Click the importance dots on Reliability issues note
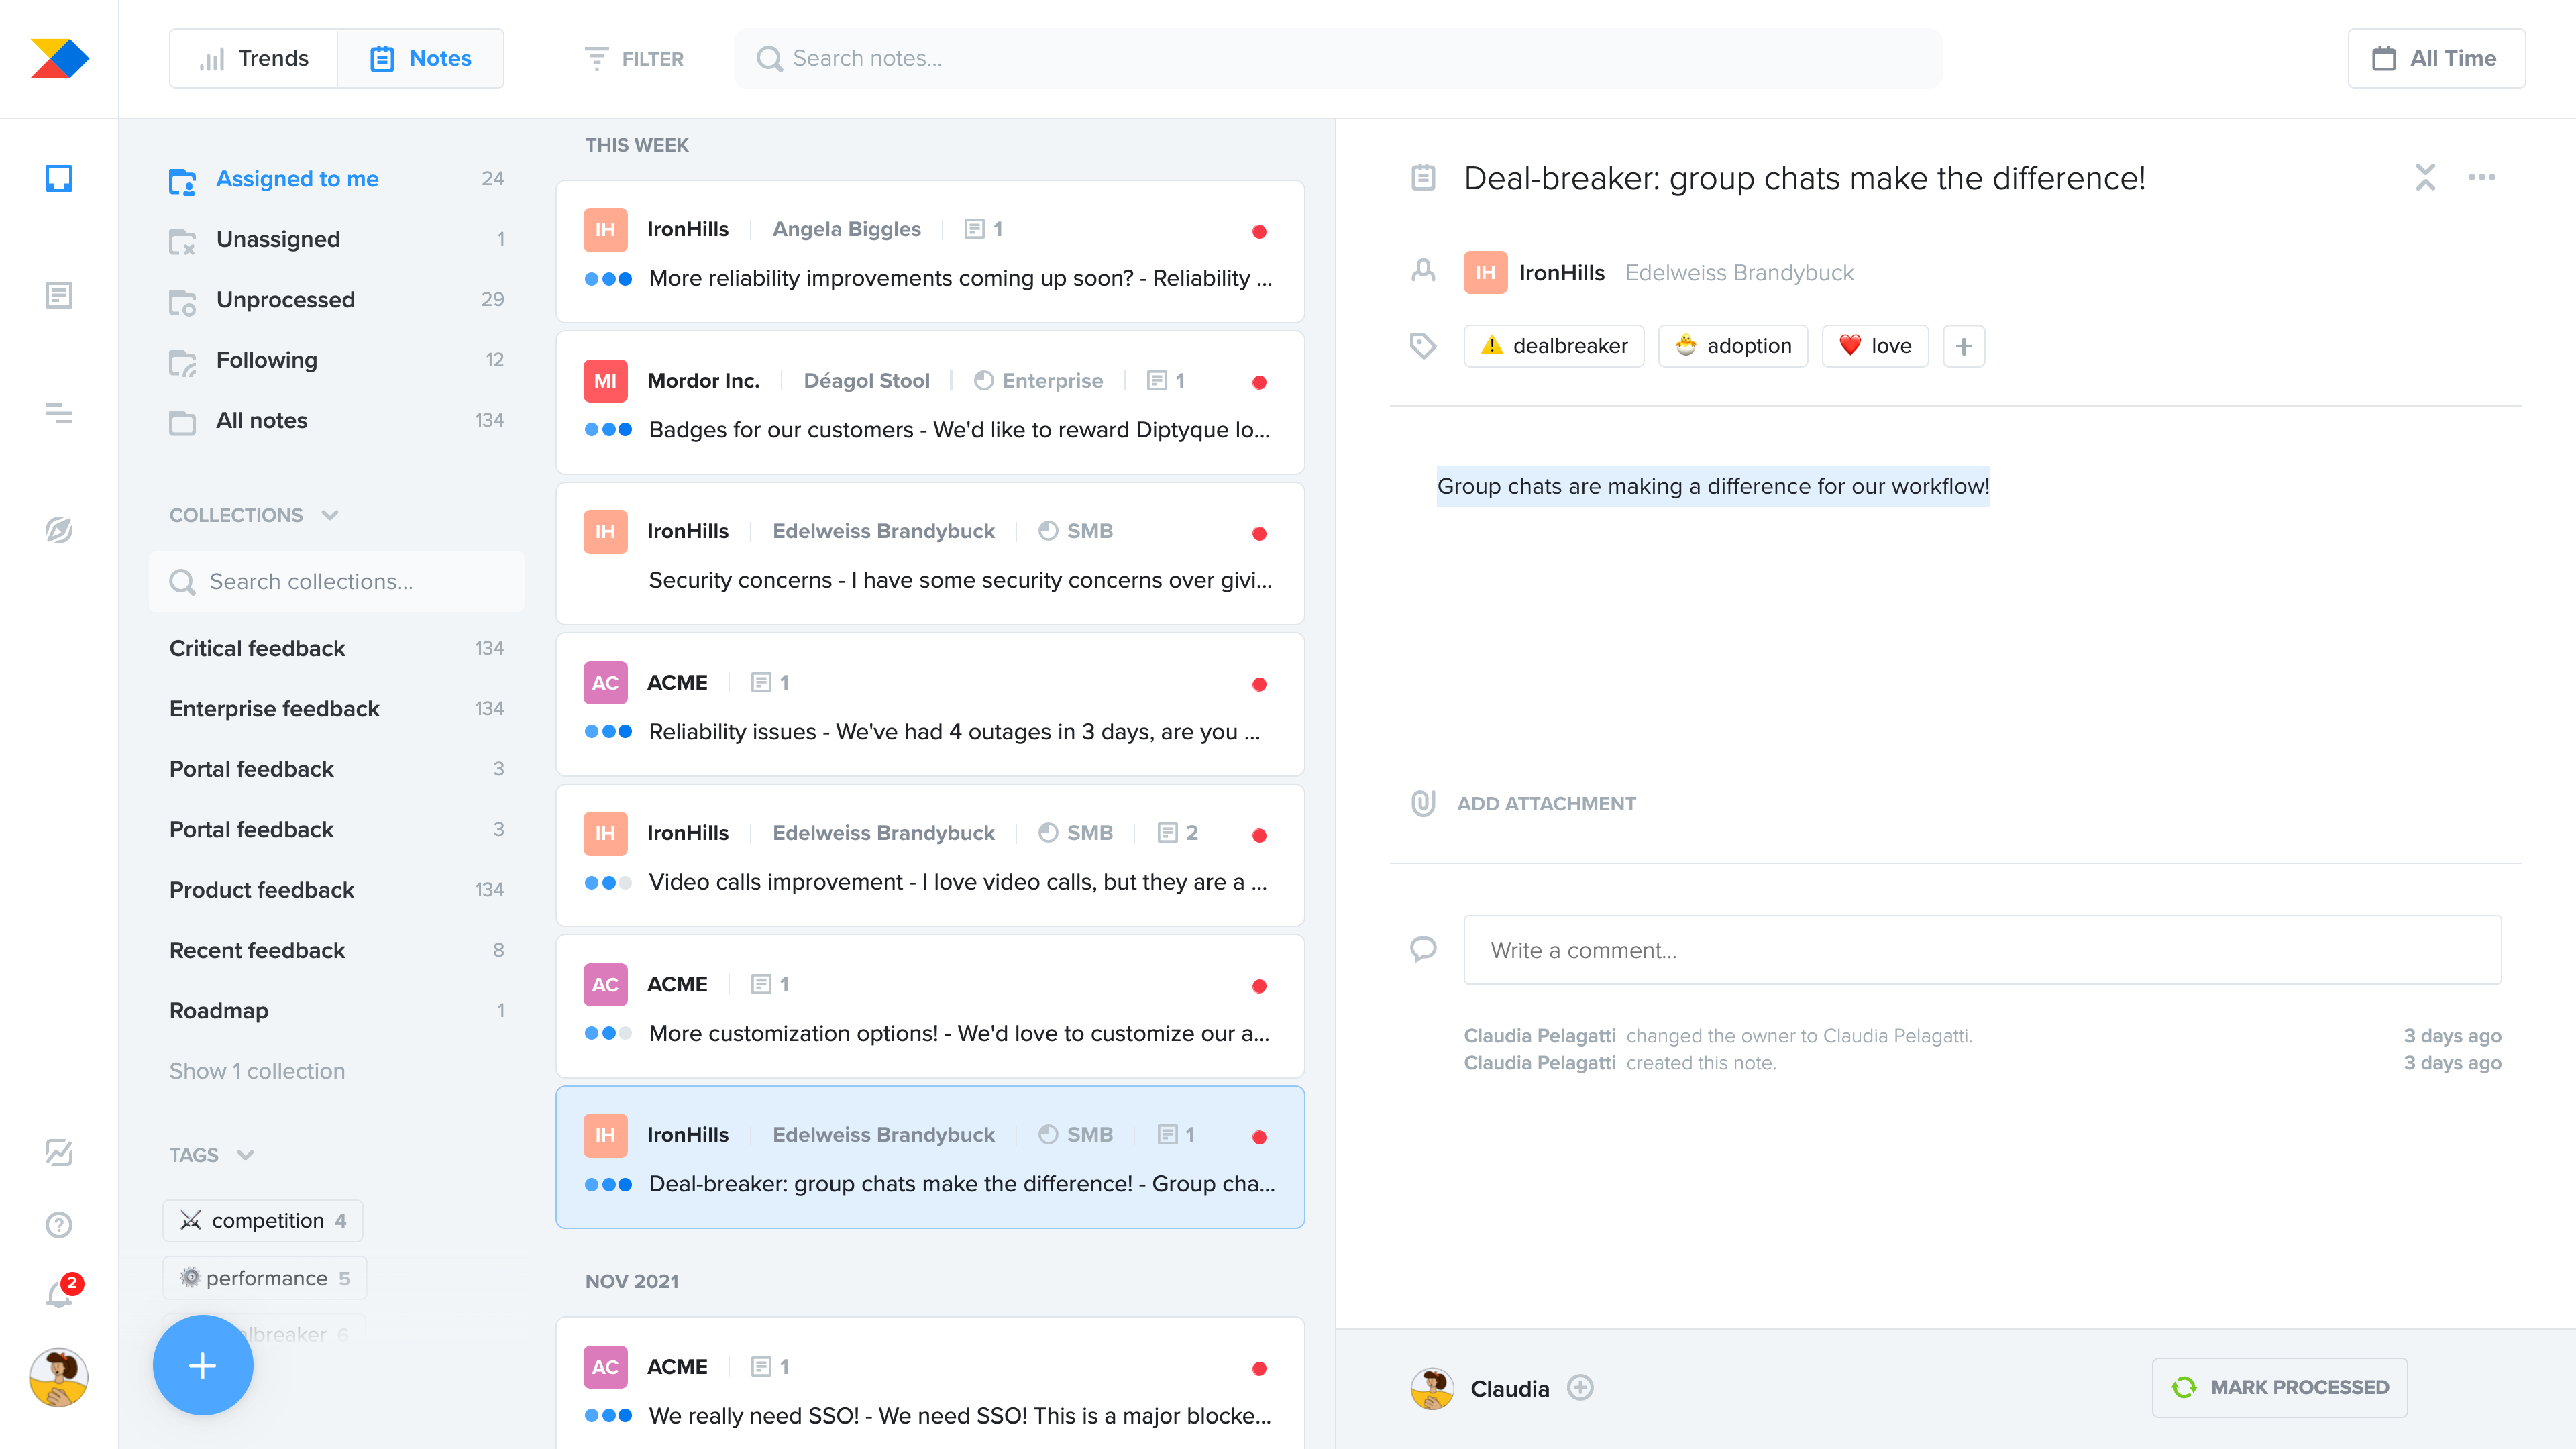 tap(608, 731)
